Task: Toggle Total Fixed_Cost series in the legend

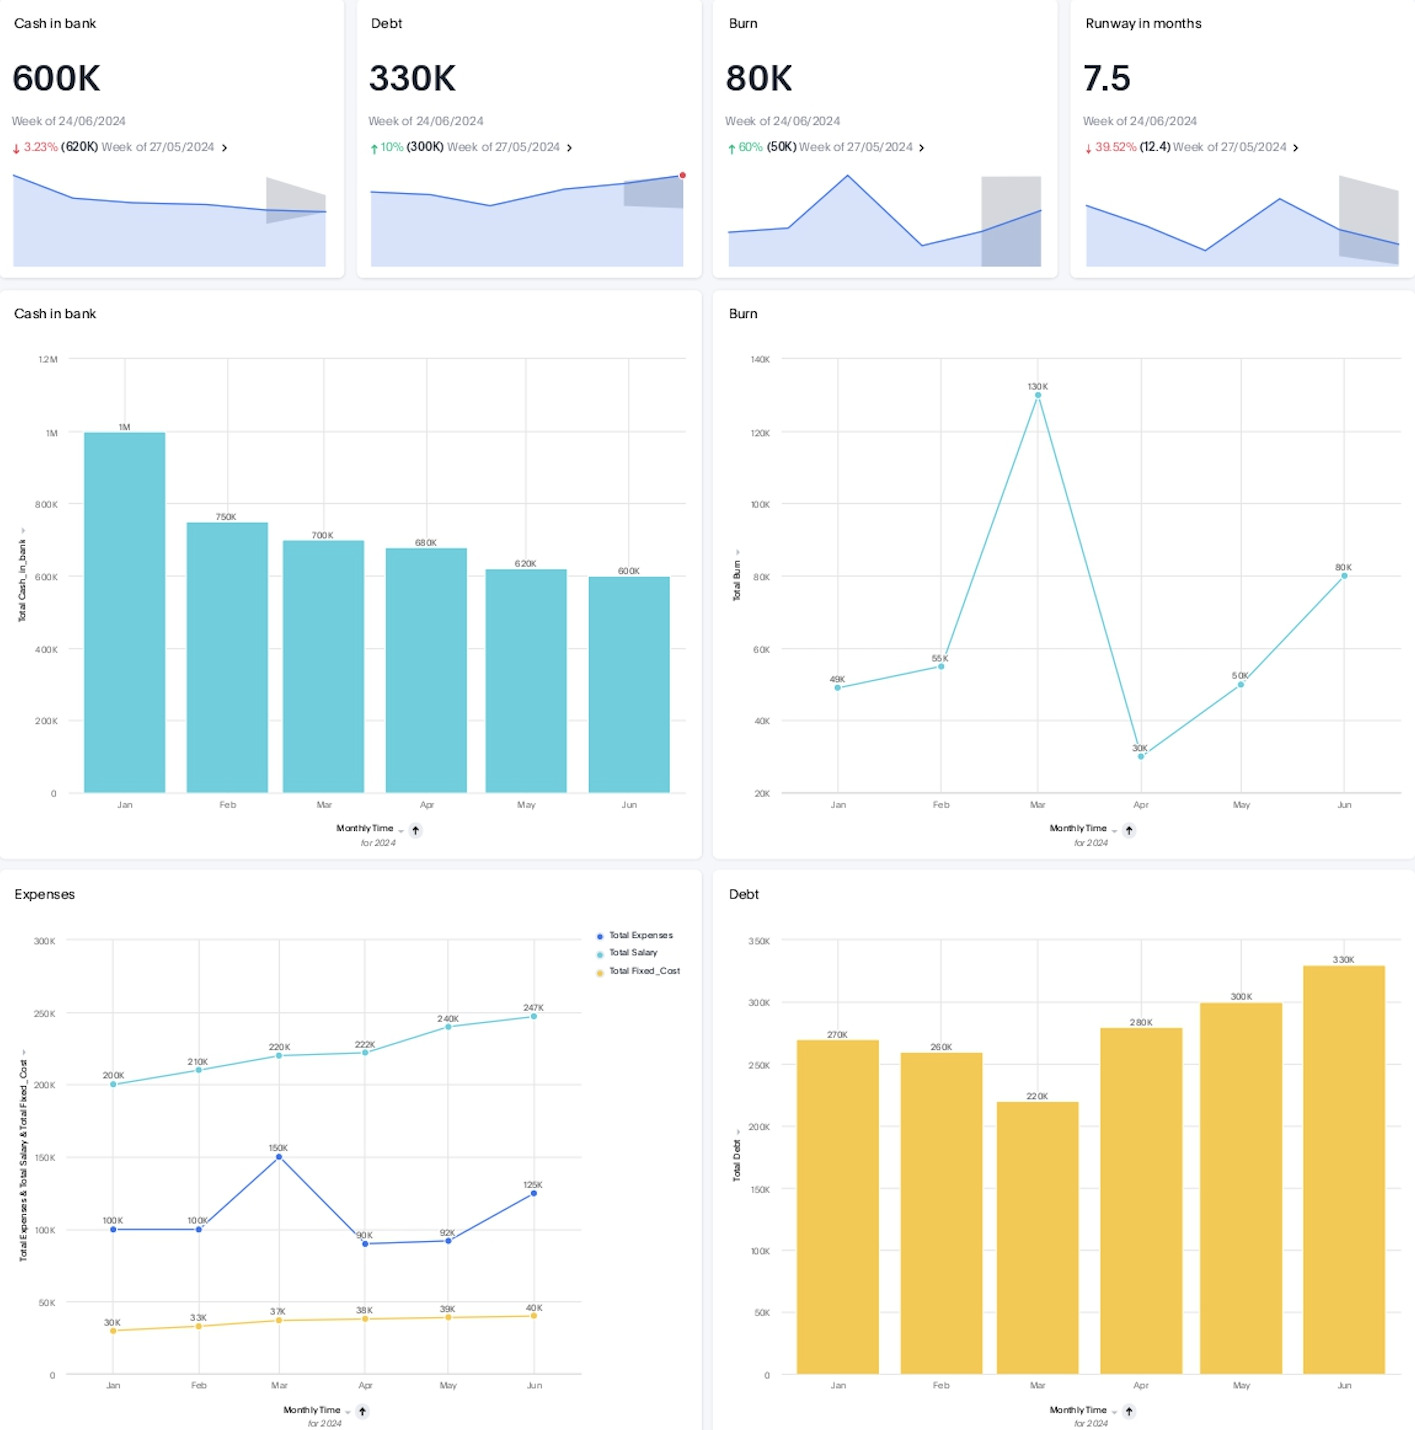Action: point(638,971)
